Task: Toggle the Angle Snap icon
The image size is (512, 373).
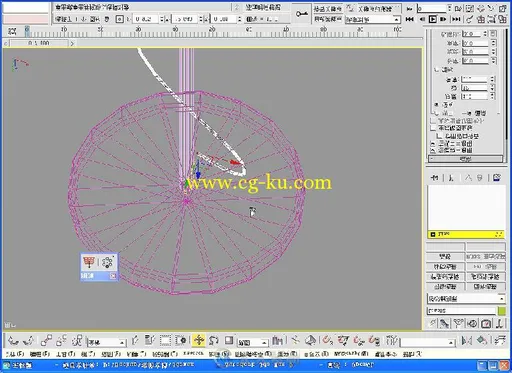Action: click(343, 341)
